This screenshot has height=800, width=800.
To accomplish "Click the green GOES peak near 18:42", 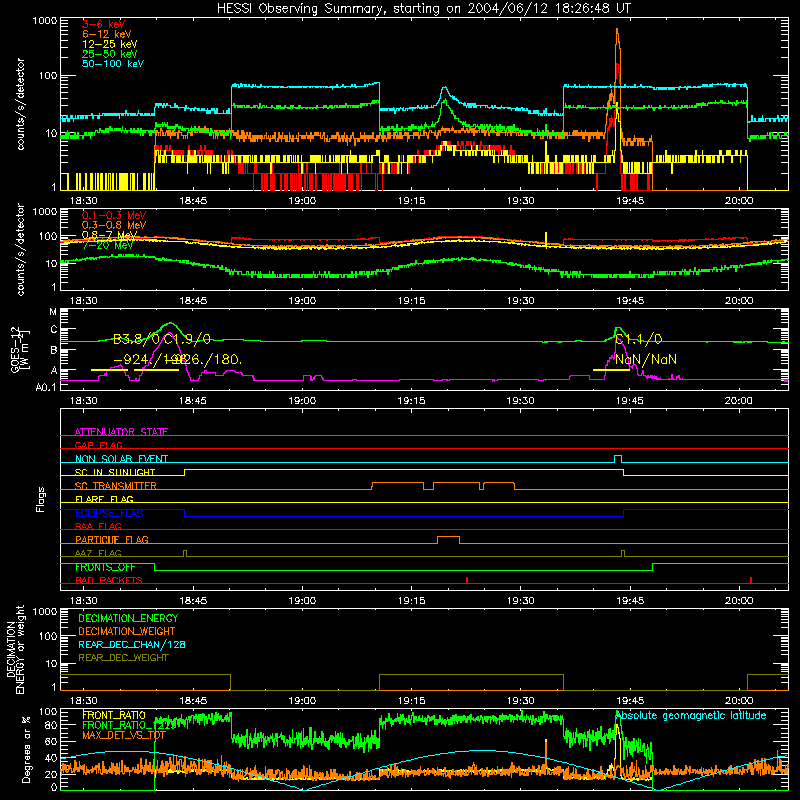I will click(x=170, y=323).
